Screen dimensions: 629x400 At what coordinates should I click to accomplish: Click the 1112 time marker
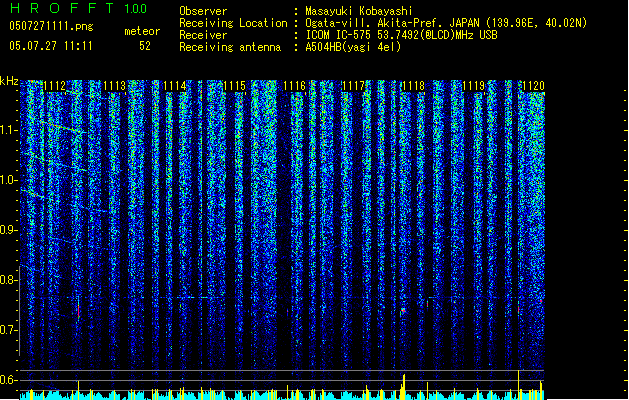click(55, 86)
